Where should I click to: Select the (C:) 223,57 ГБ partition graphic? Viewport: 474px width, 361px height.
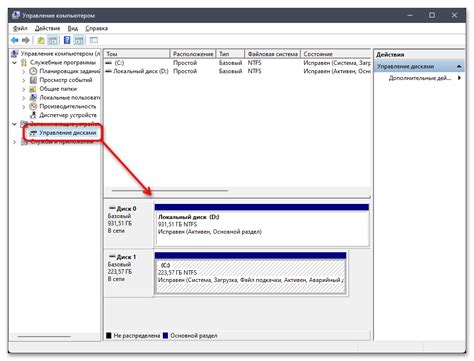pyautogui.click(x=251, y=273)
